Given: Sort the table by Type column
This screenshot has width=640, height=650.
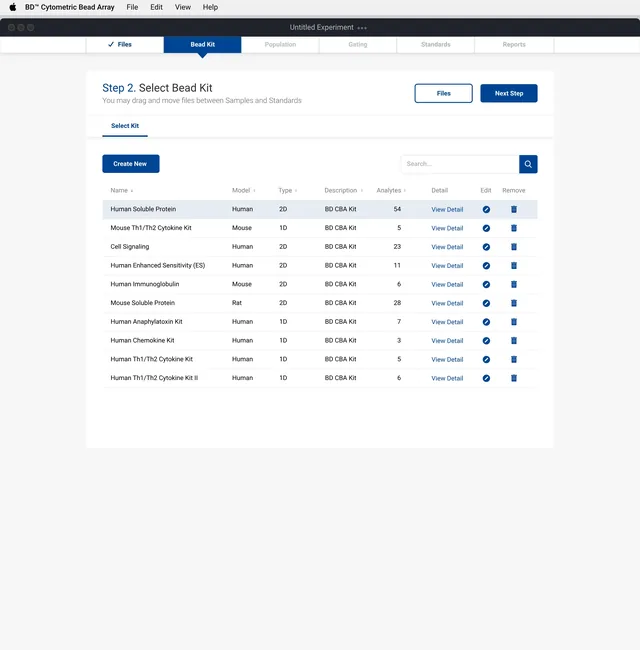Looking at the screenshot, I should click(x=287, y=190).
